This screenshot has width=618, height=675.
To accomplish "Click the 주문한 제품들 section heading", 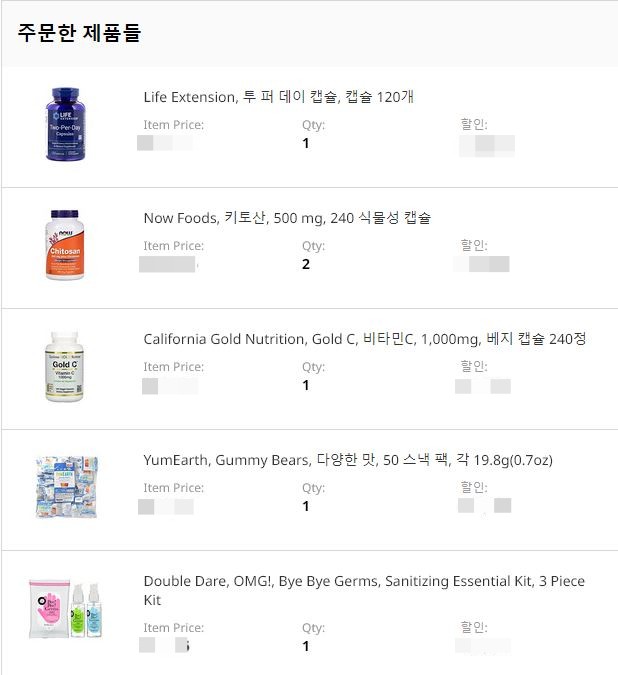I will [79, 33].
